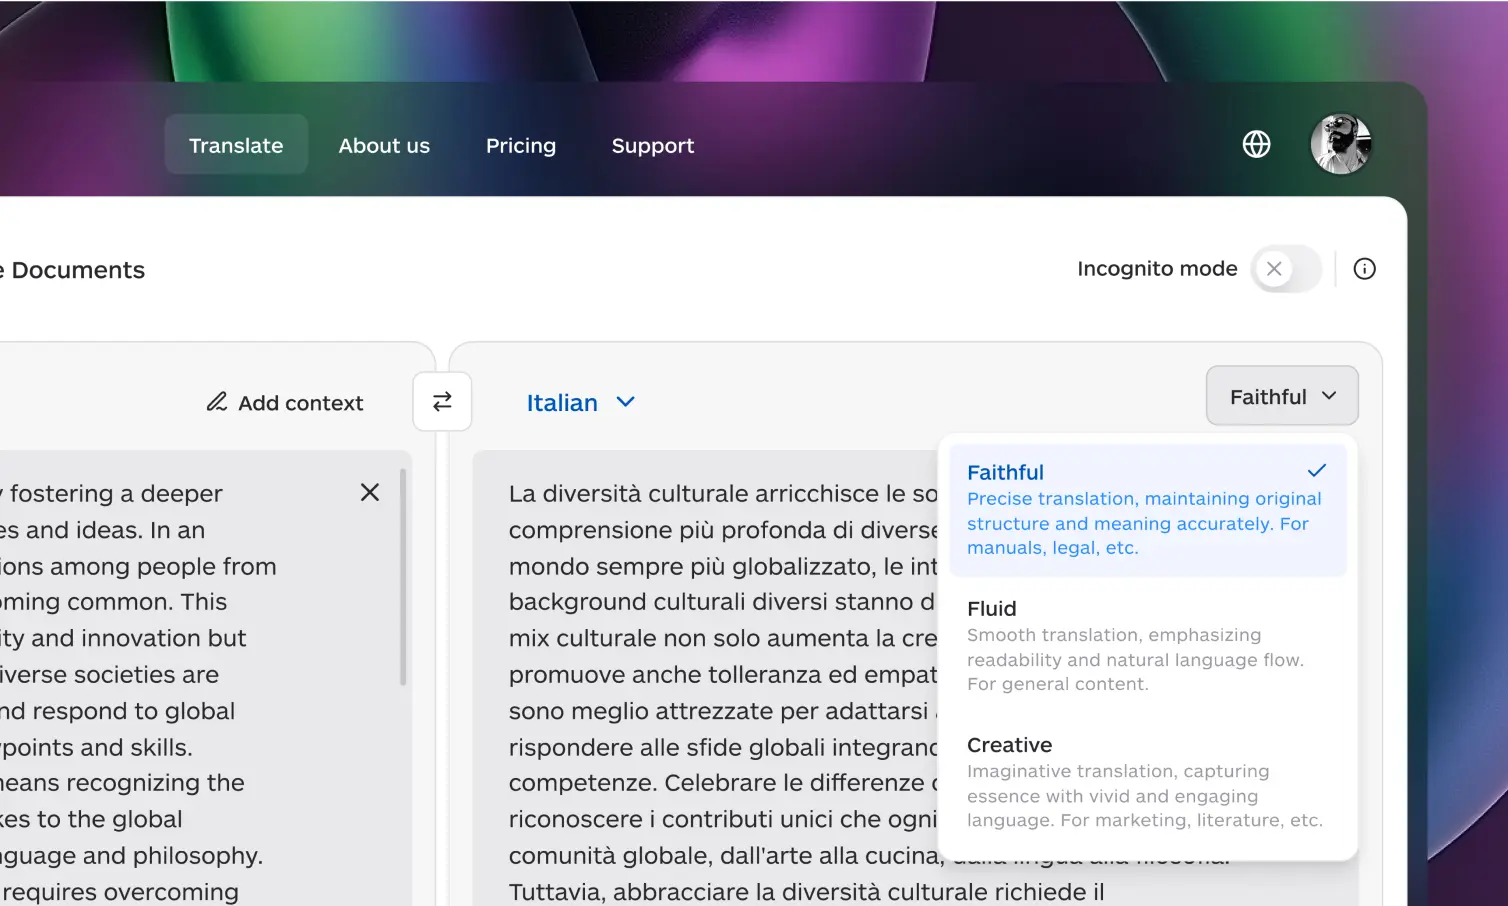Open the user profile avatar
Viewport: 1508px width, 906px height.
pos(1340,145)
